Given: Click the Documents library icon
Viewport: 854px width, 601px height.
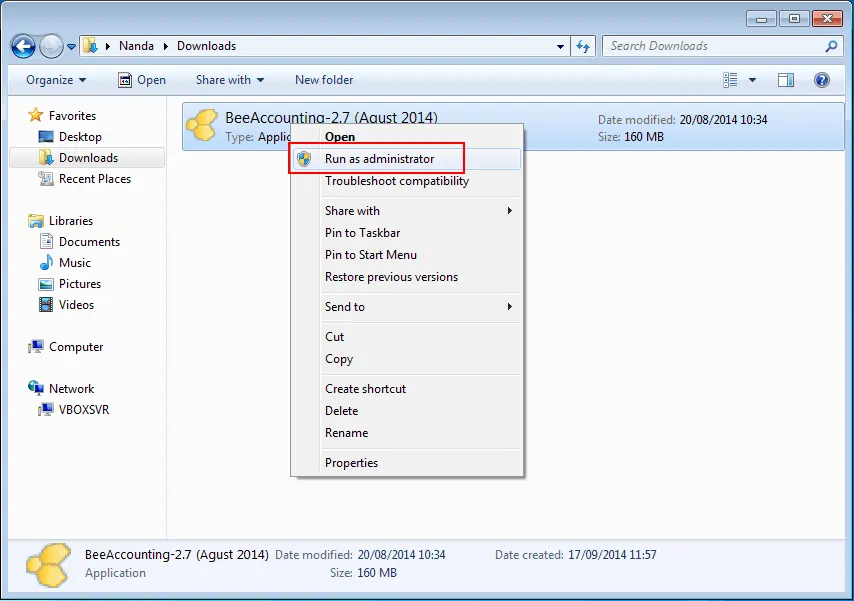Looking at the screenshot, I should [46, 241].
